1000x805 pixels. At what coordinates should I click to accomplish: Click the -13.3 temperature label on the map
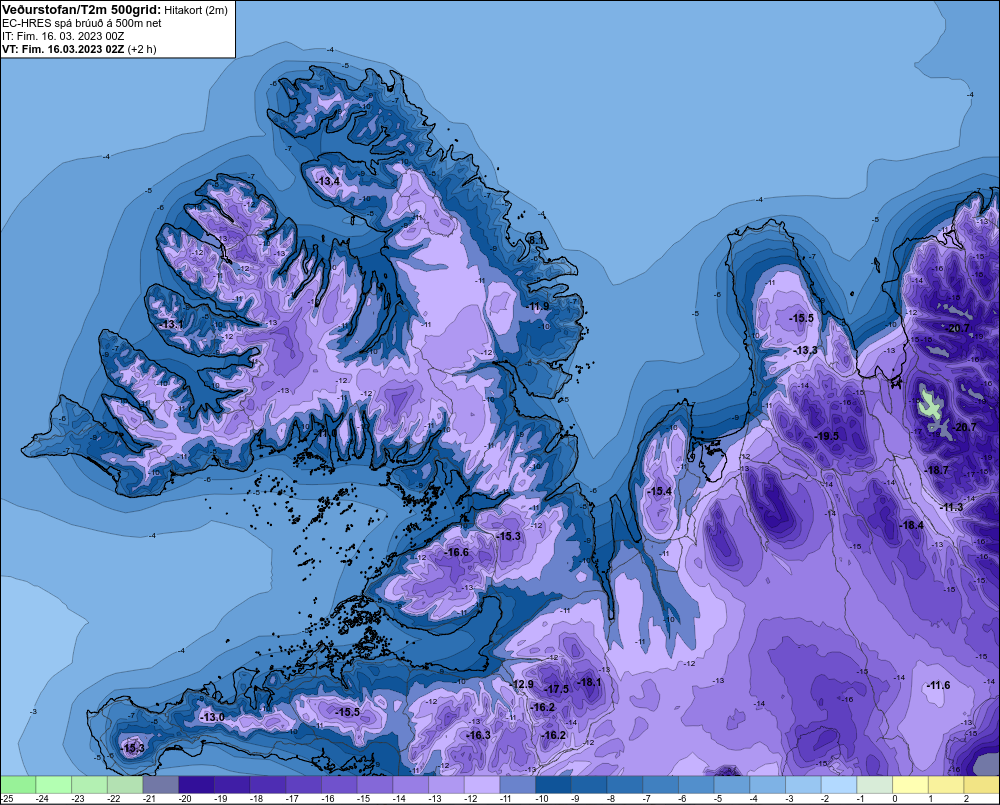click(805, 350)
